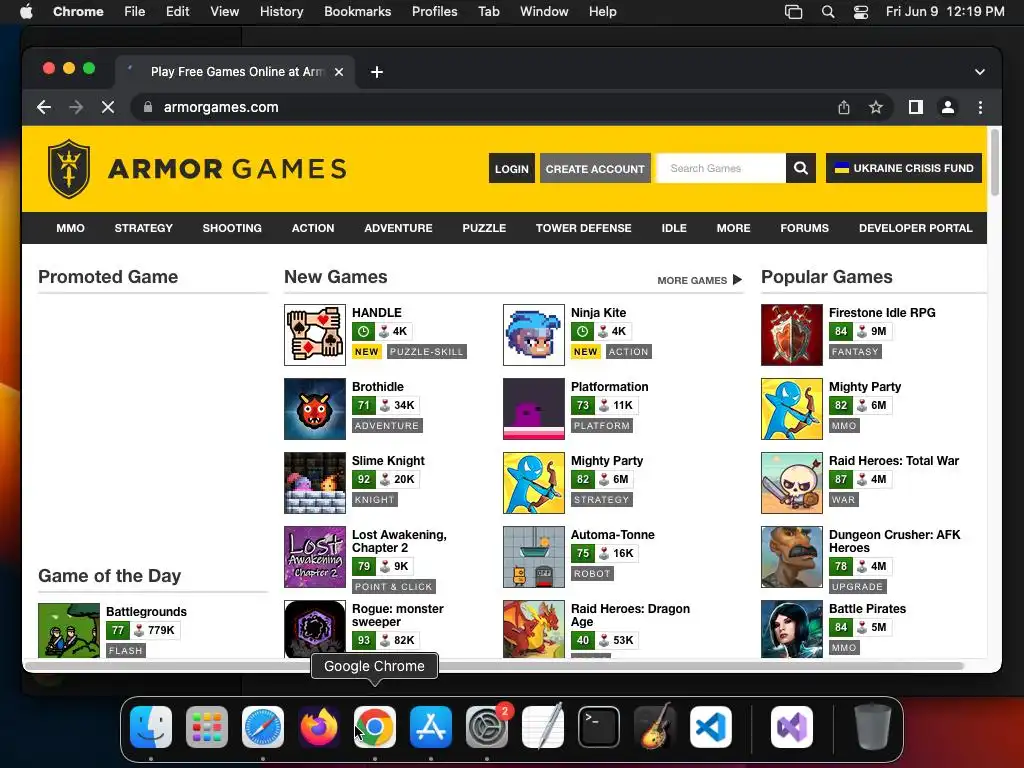Stop loading the page with the X button

click(108, 107)
